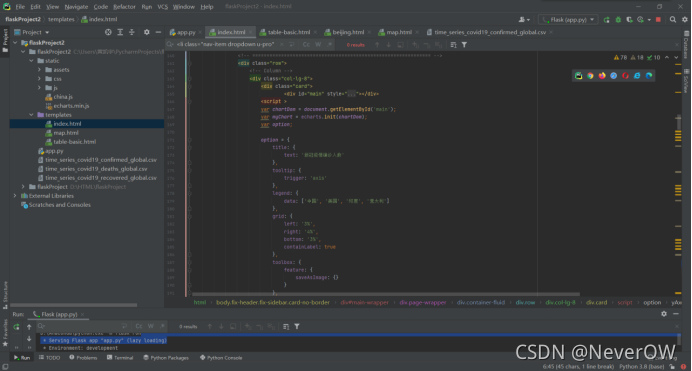Open page in built-in PyCharm preview
The image size is (692, 371).
click(x=578, y=76)
